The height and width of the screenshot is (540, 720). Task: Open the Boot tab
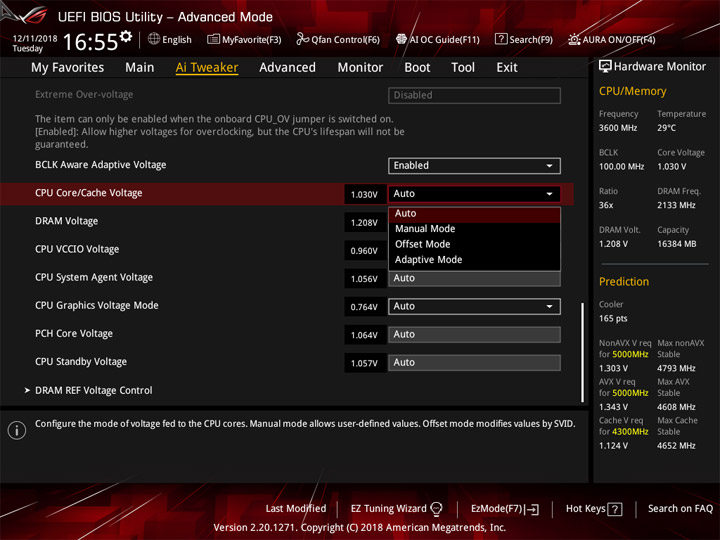[x=417, y=68]
